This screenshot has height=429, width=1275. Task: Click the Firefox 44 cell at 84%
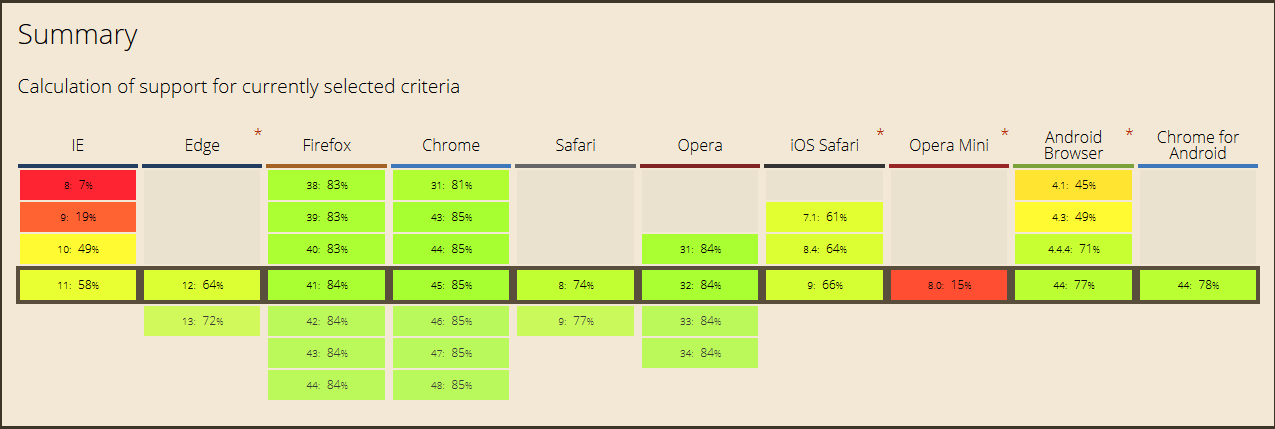coord(326,385)
